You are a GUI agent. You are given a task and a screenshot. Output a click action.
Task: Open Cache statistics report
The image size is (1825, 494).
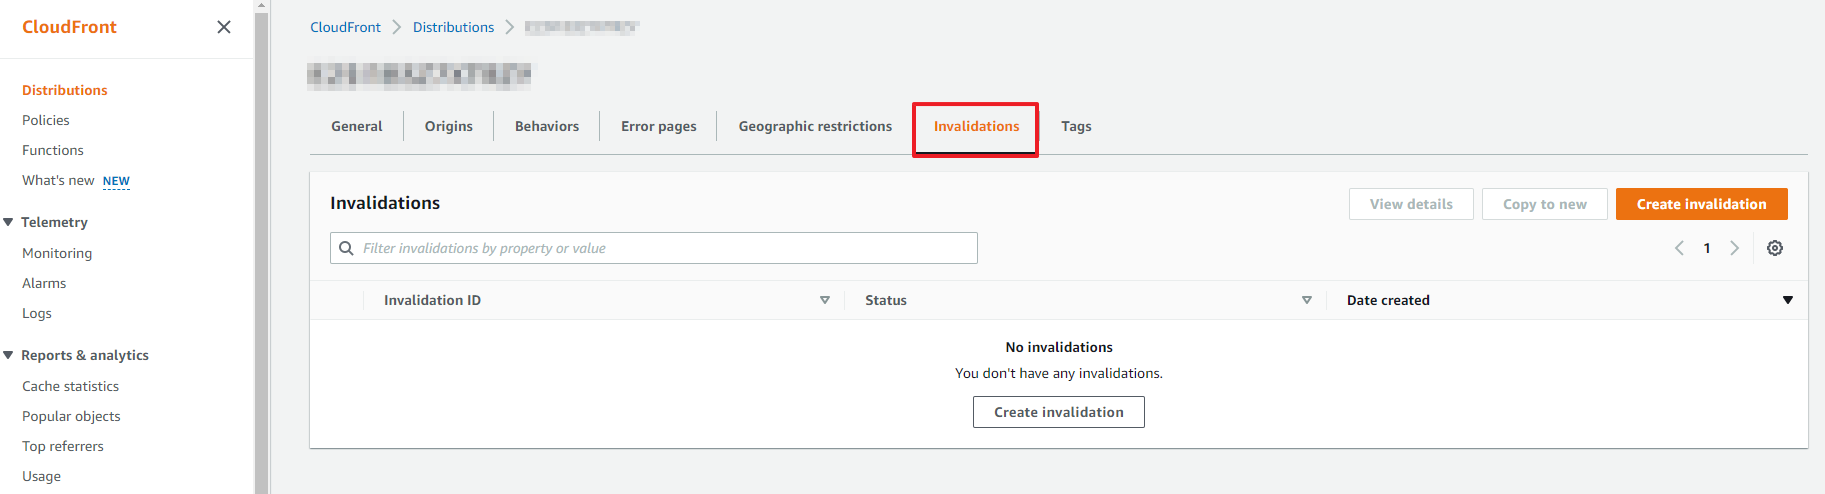[x=70, y=386]
